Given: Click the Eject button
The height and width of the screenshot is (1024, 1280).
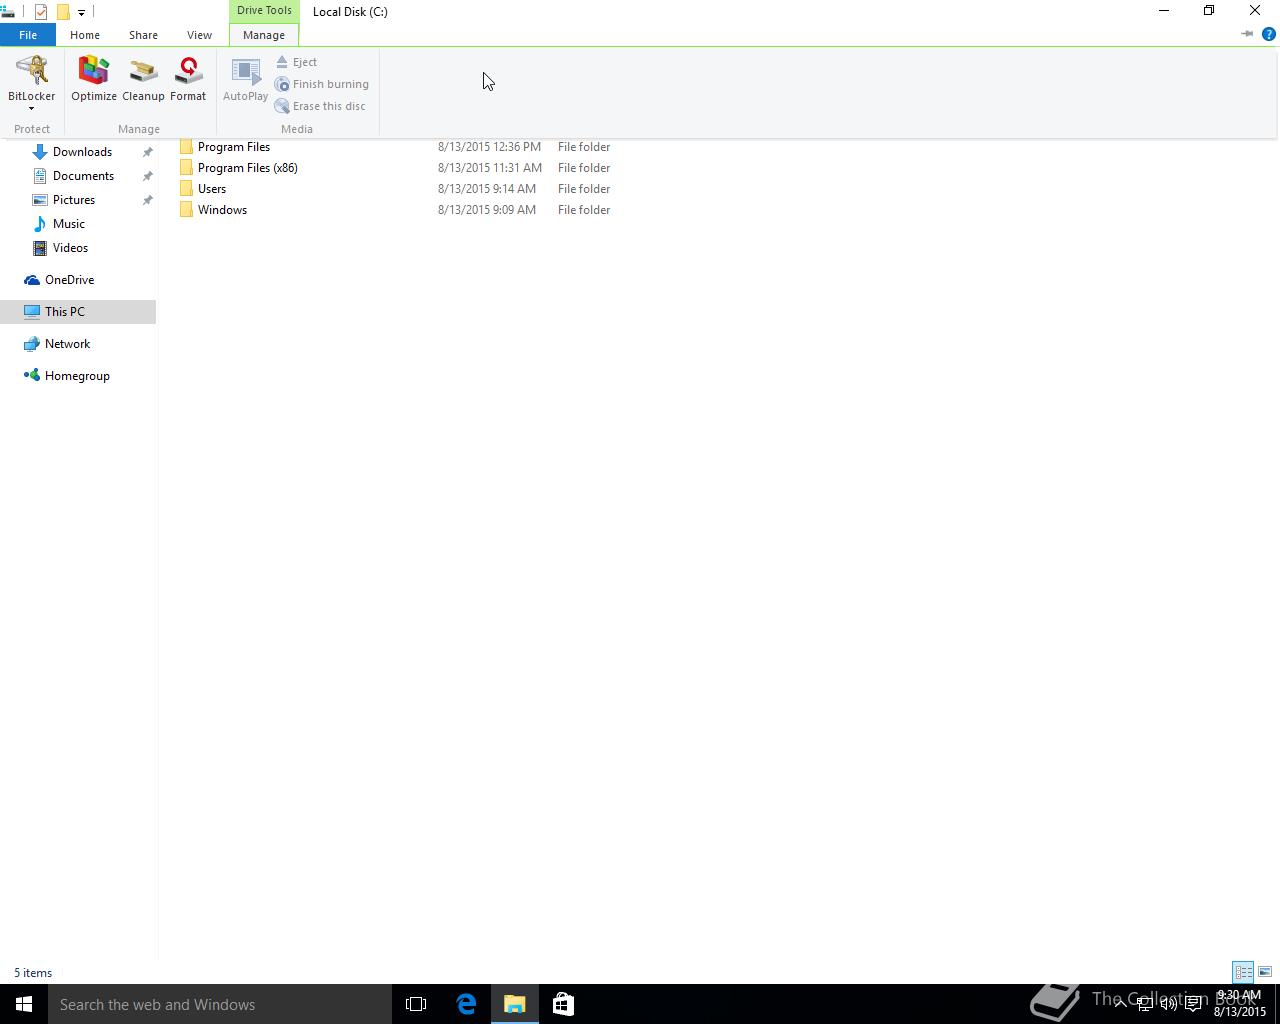Looking at the screenshot, I should (296, 62).
